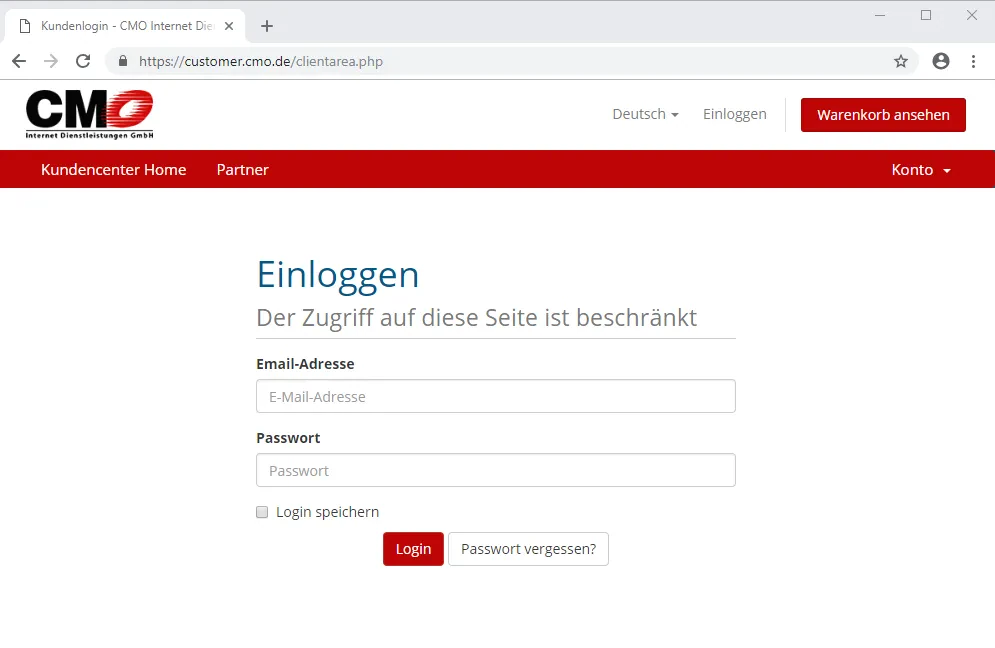This screenshot has width=995, height=648.
Task: Maximize the browser window
Action: click(926, 15)
